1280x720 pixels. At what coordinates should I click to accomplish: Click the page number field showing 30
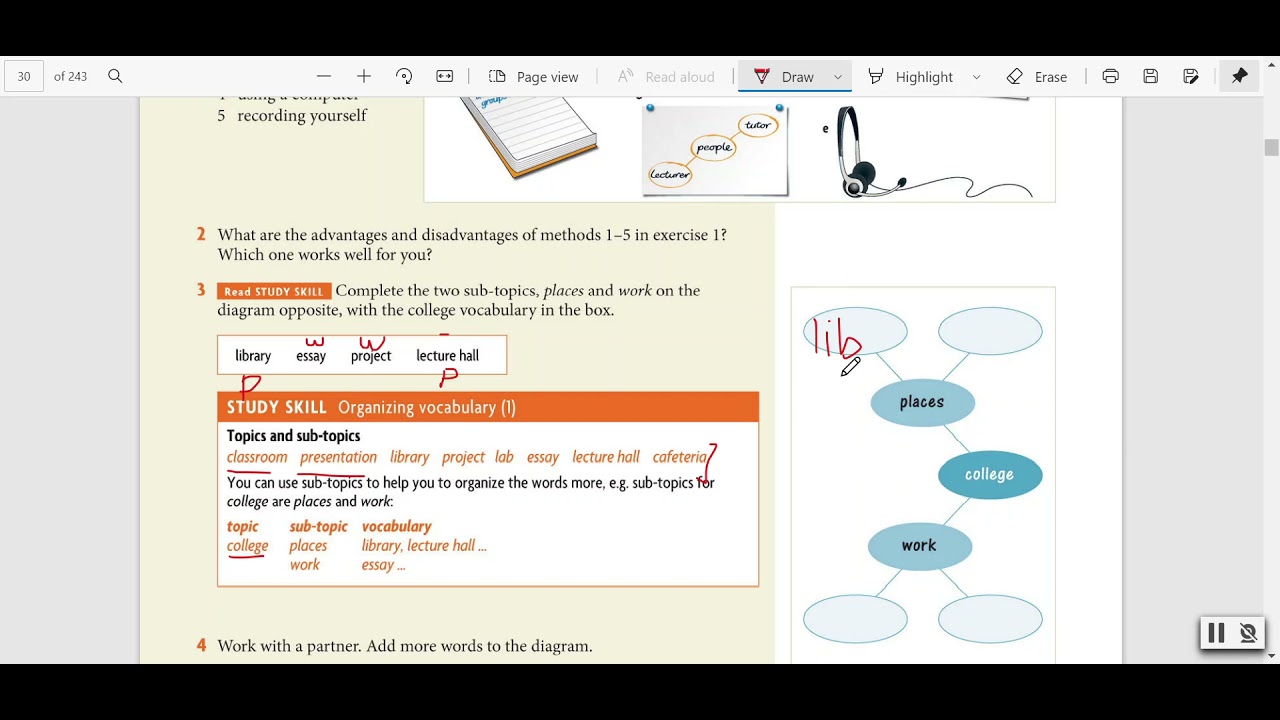(x=24, y=76)
